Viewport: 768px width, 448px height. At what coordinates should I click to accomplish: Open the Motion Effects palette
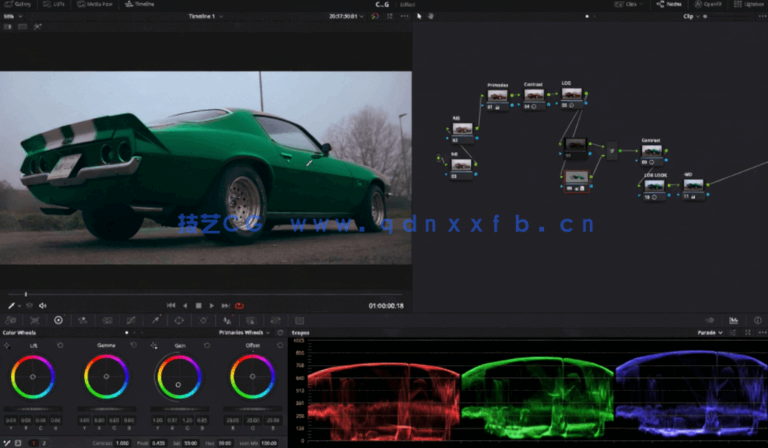coord(107,321)
